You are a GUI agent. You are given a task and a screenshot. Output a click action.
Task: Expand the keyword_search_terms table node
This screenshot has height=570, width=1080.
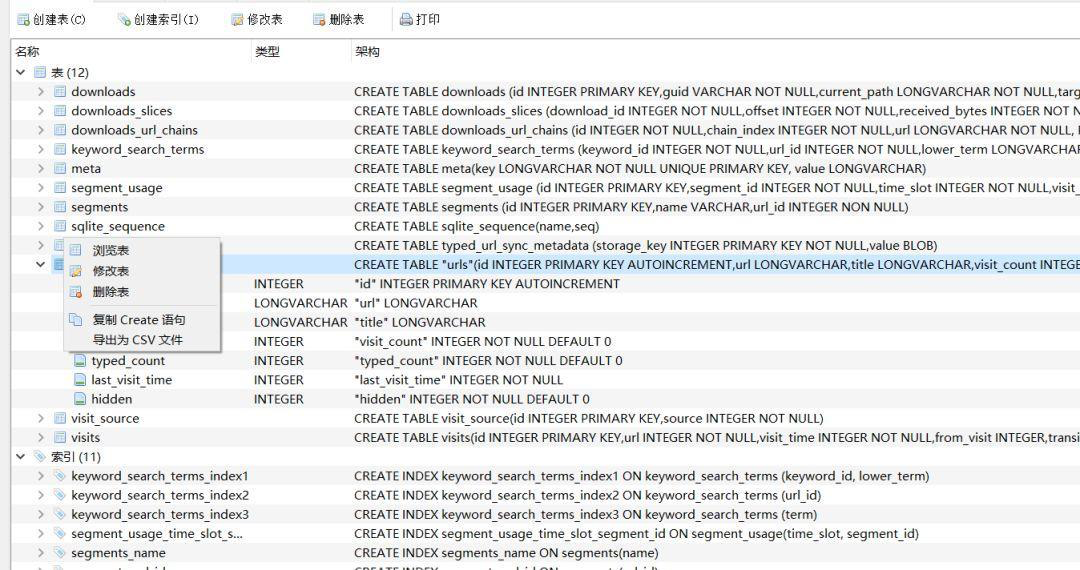coord(41,149)
